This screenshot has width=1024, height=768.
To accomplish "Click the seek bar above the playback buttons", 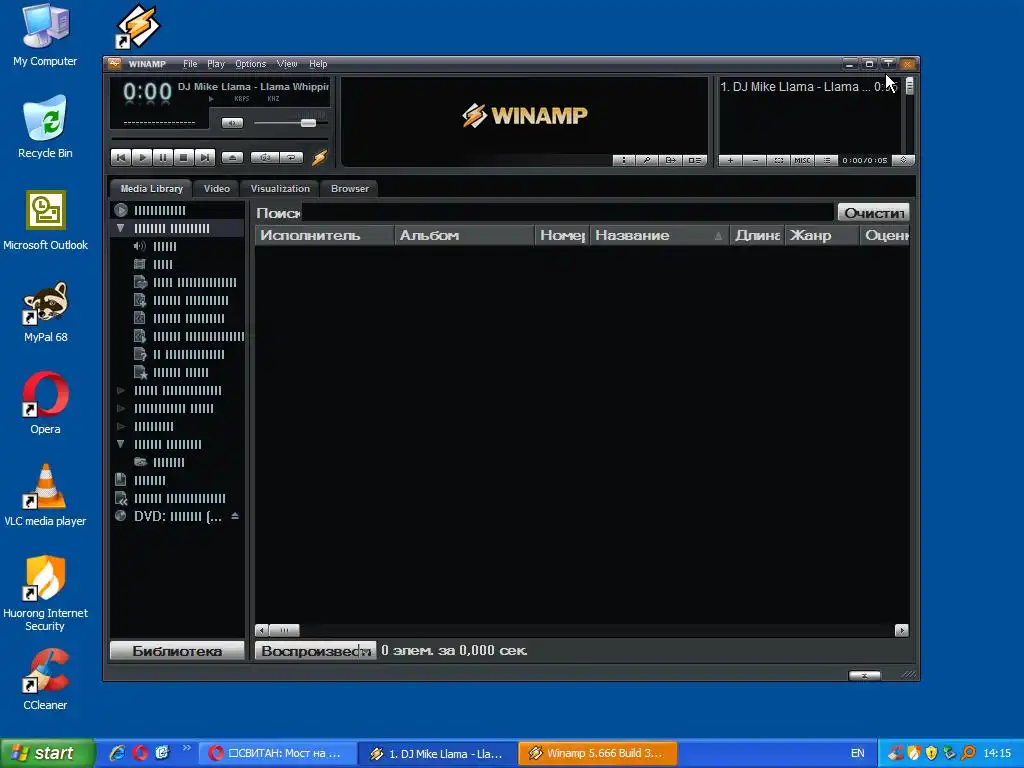I will tap(220, 138).
